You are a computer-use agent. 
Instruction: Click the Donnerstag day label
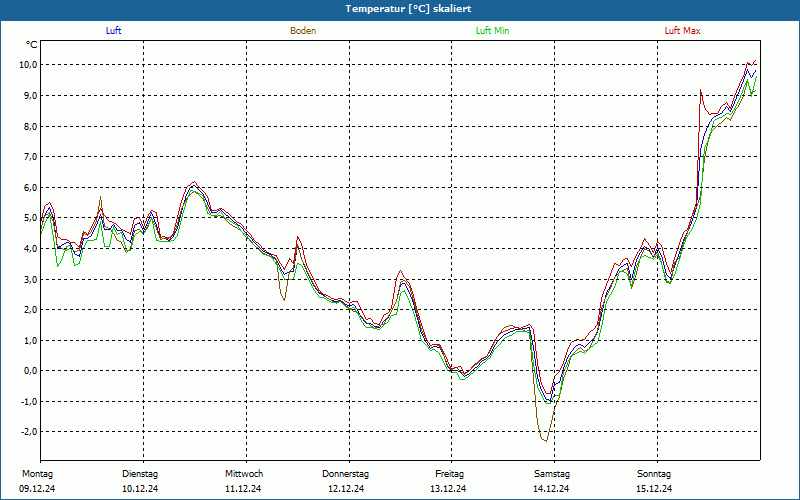point(345,474)
